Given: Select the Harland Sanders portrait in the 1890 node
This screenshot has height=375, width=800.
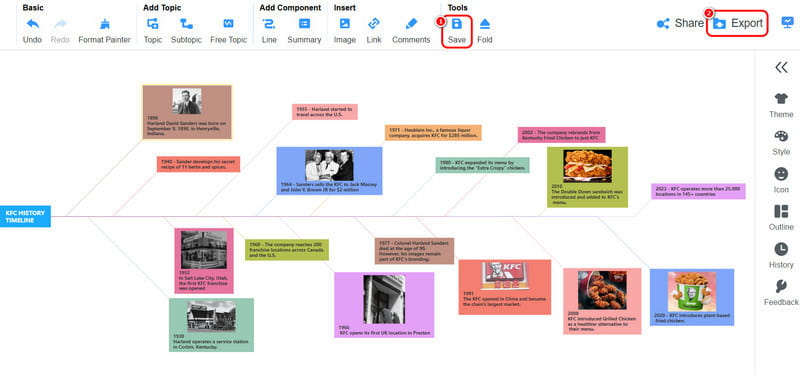Looking at the screenshot, I should 186,101.
